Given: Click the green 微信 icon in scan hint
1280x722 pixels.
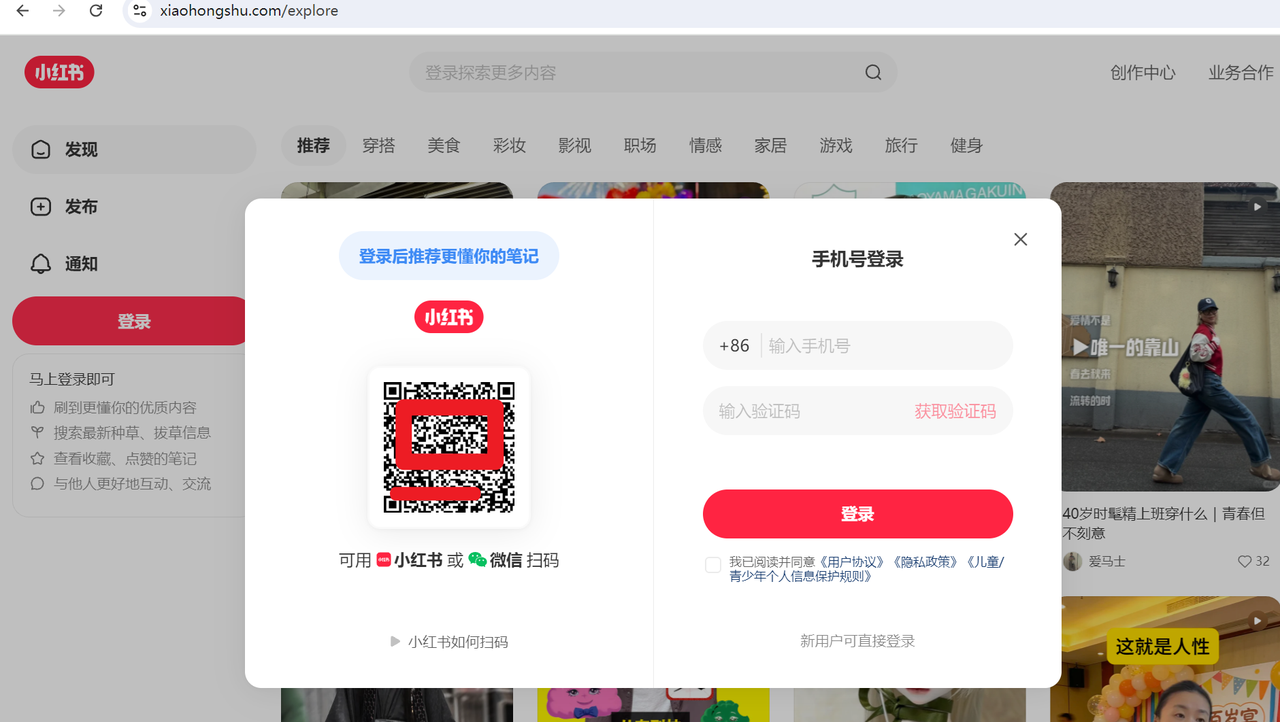Looking at the screenshot, I should click(477, 560).
